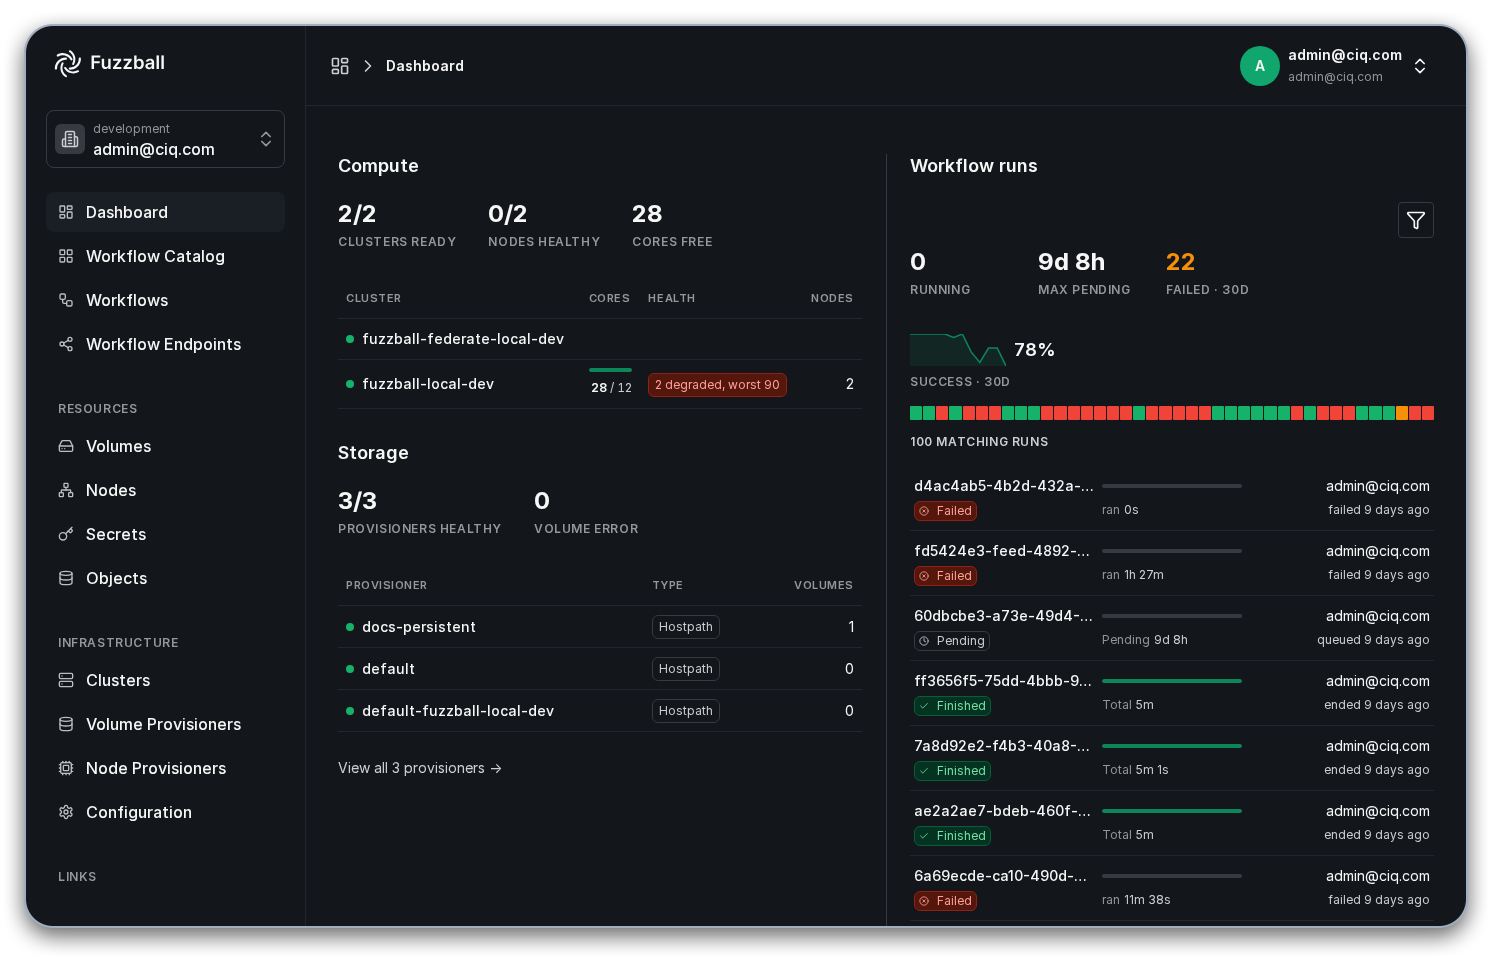Open the workflow runs filter
The image size is (1492, 960).
[x=1416, y=220]
